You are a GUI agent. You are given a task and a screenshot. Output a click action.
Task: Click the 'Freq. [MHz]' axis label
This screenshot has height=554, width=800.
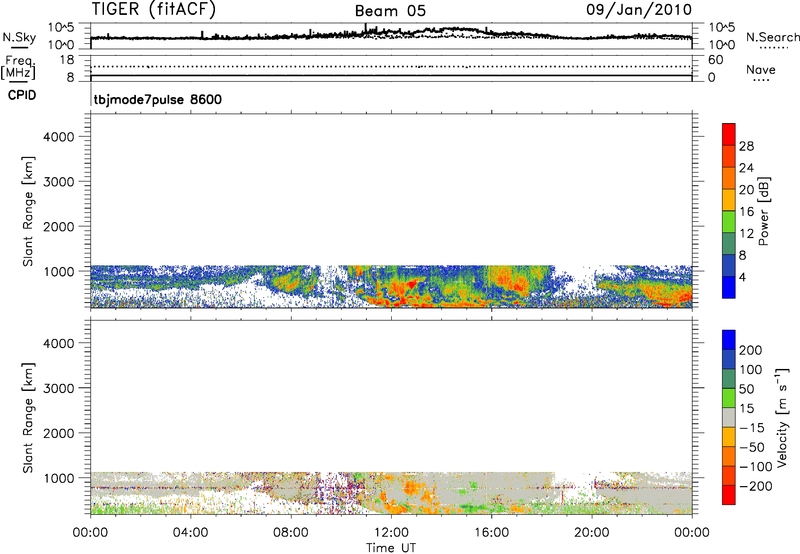pos(18,67)
